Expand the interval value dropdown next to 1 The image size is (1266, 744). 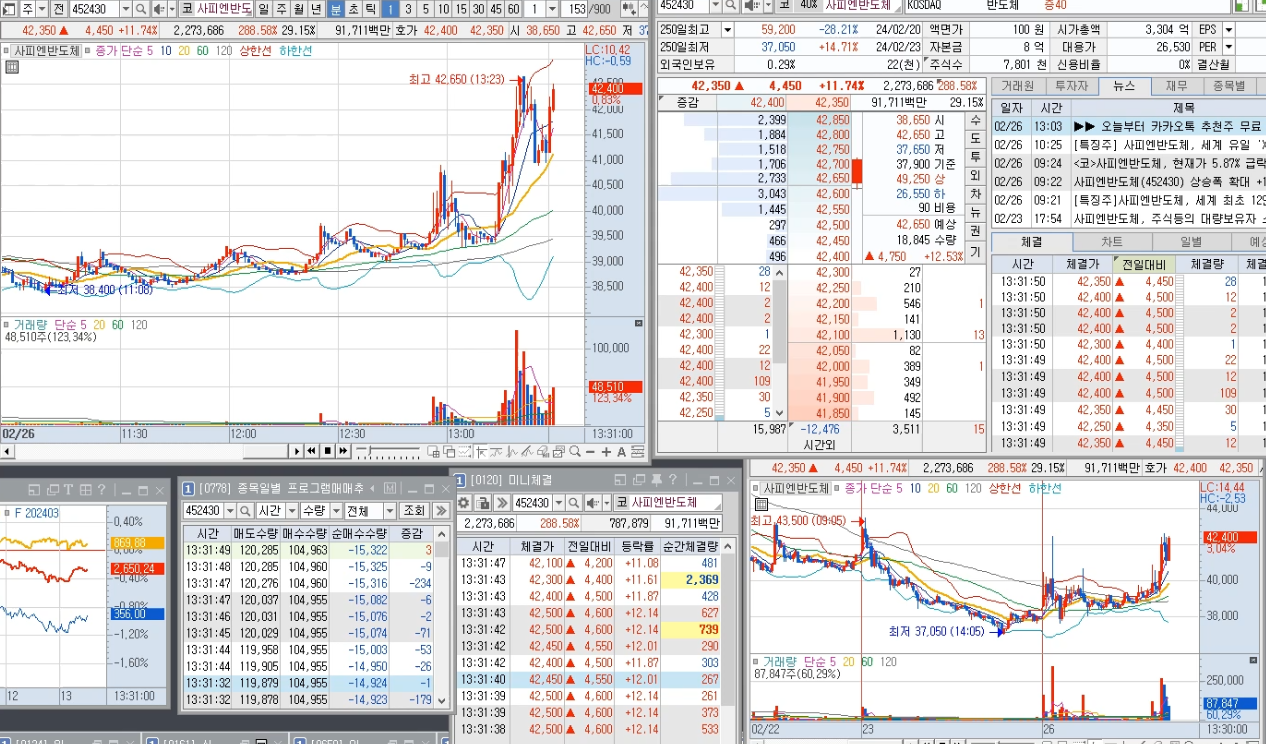tap(553, 8)
